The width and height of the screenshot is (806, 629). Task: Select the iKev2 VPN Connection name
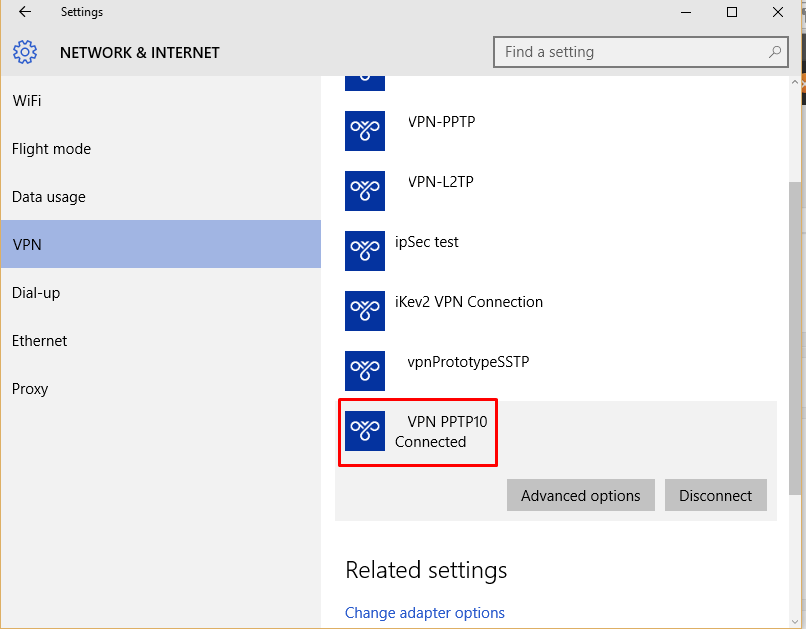[469, 302]
